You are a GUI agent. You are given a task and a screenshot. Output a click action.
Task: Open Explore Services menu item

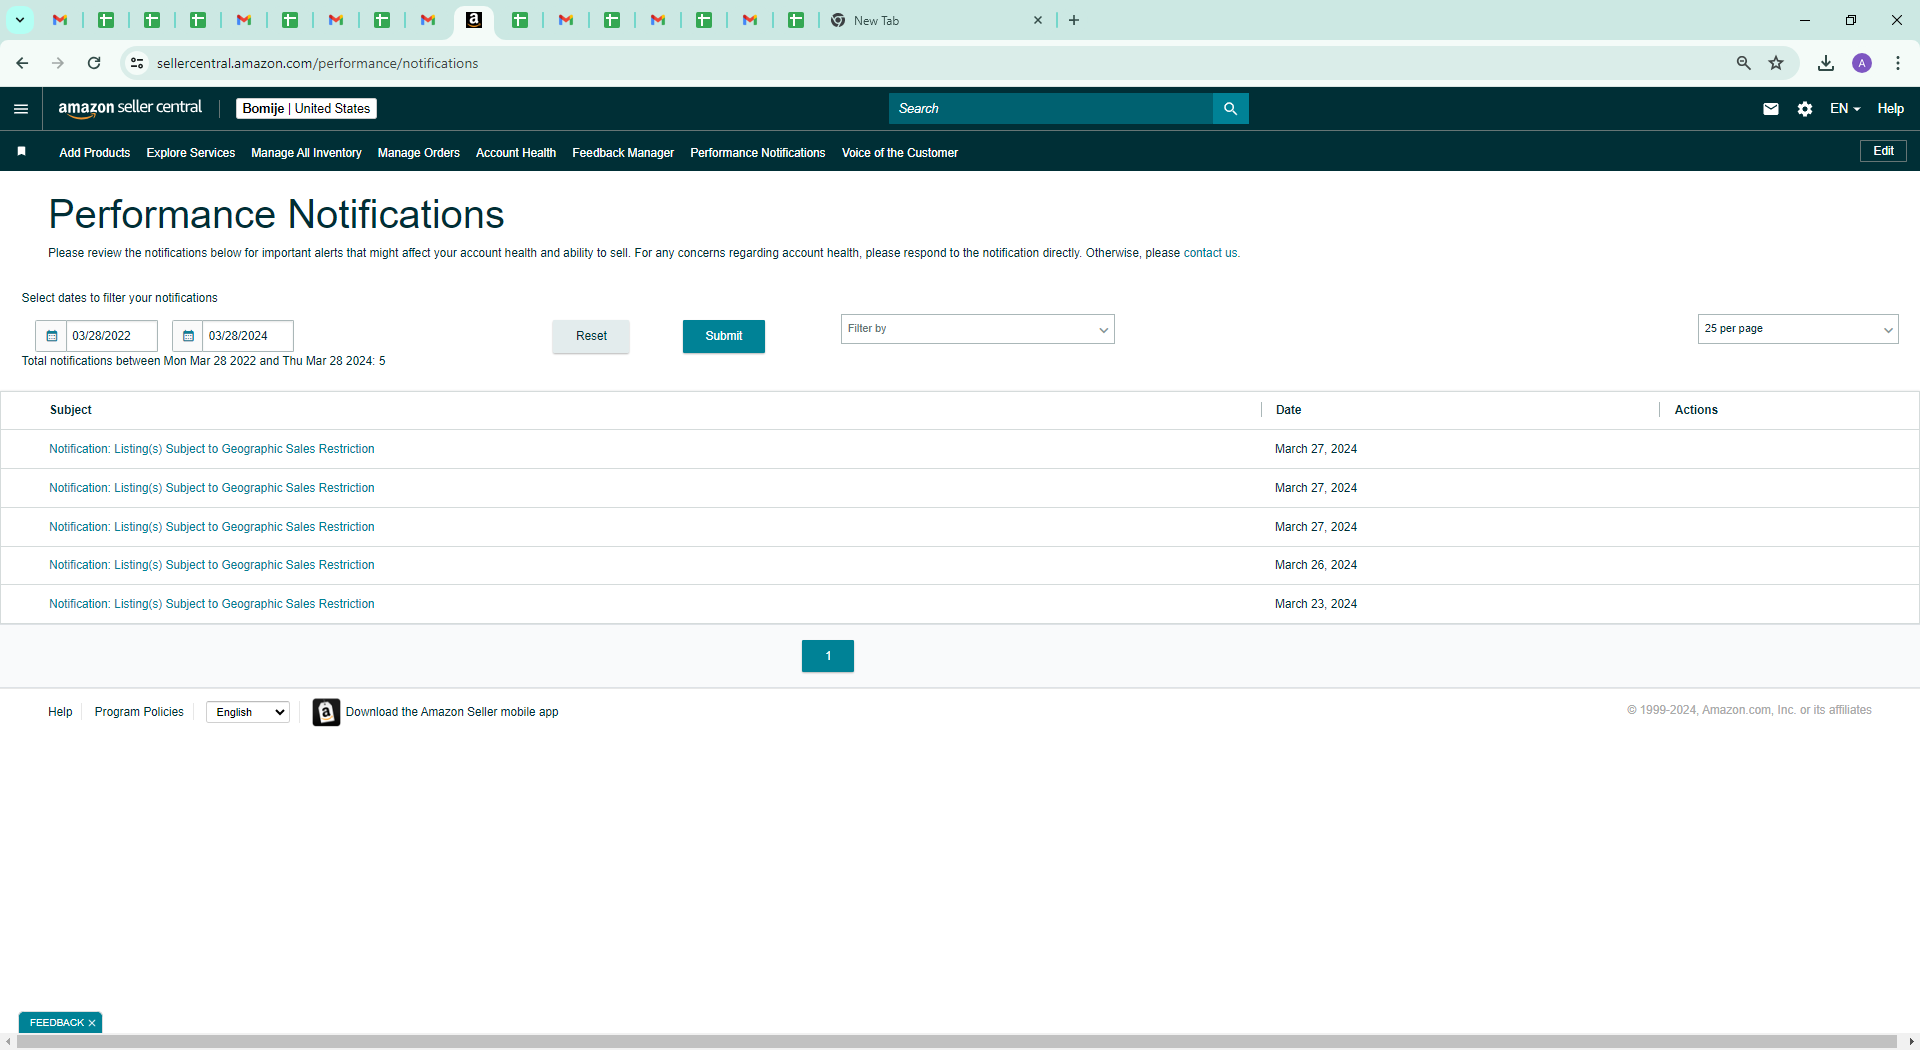(x=190, y=153)
